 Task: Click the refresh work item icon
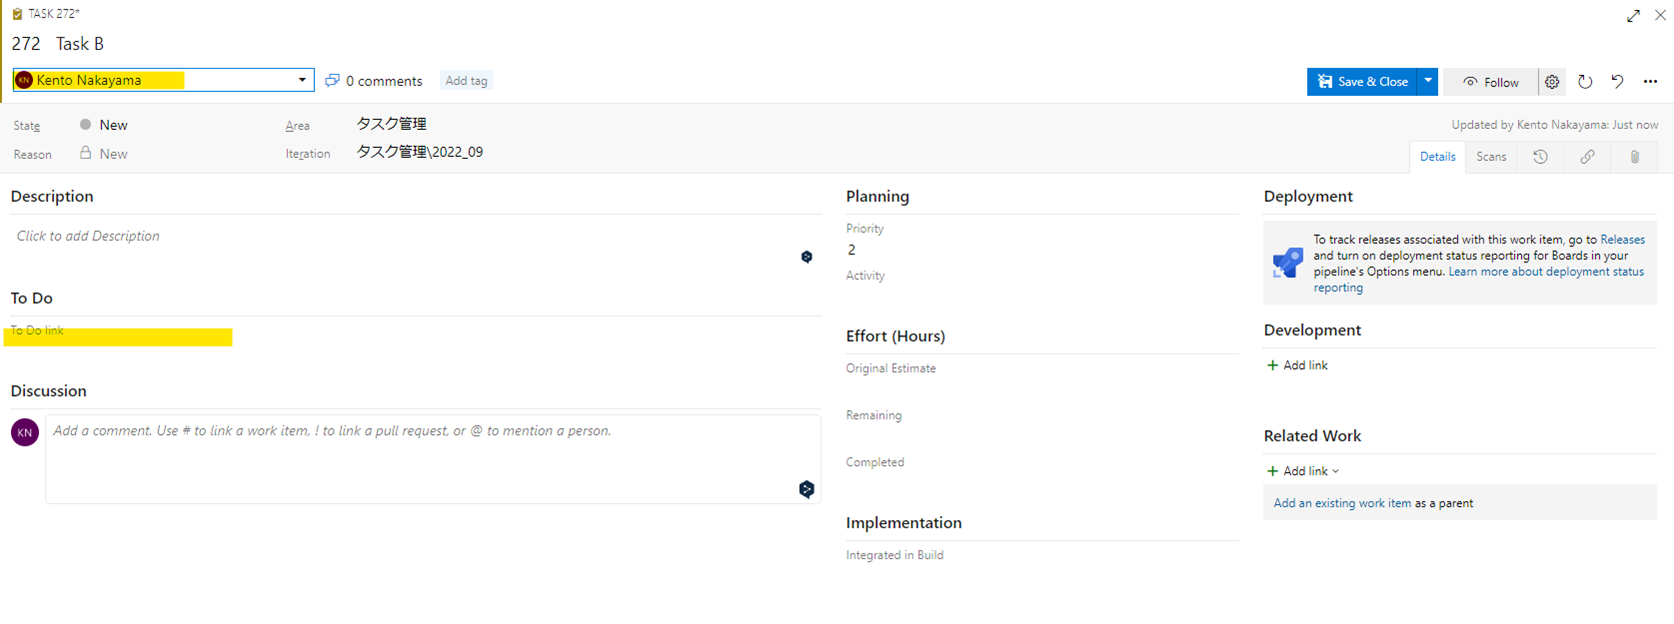tap(1585, 82)
